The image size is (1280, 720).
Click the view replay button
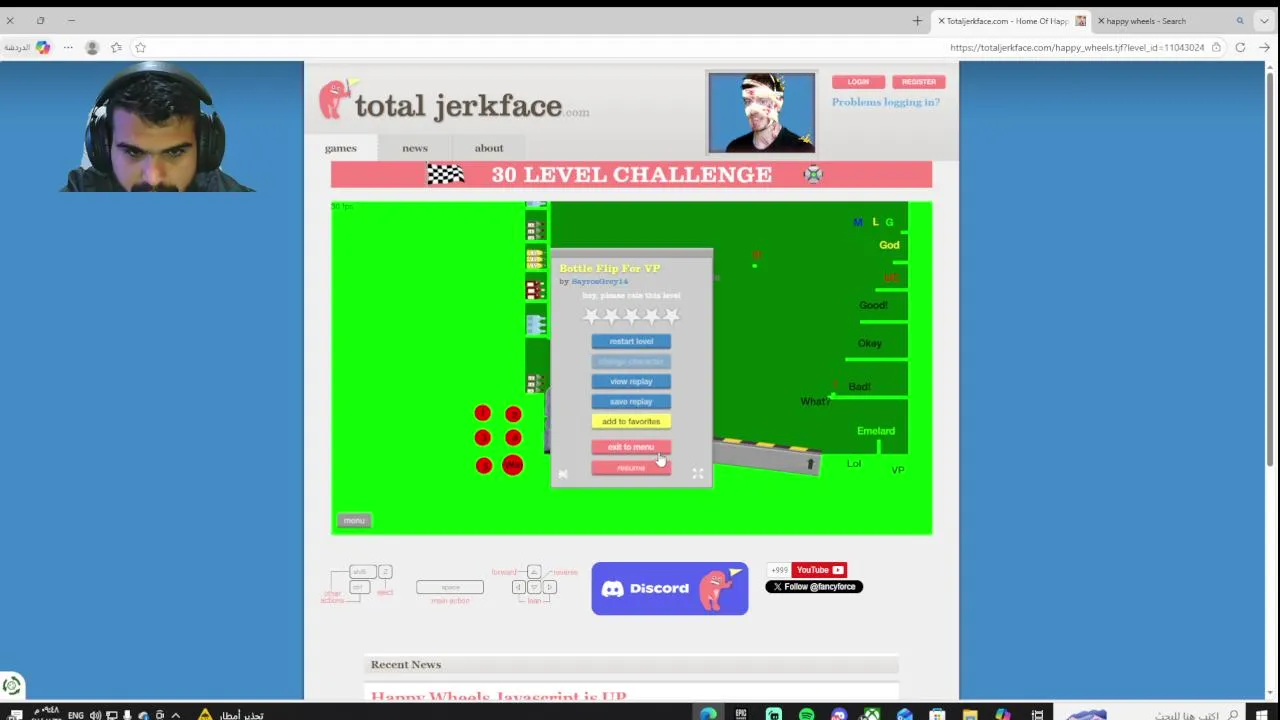tap(631, 381)
